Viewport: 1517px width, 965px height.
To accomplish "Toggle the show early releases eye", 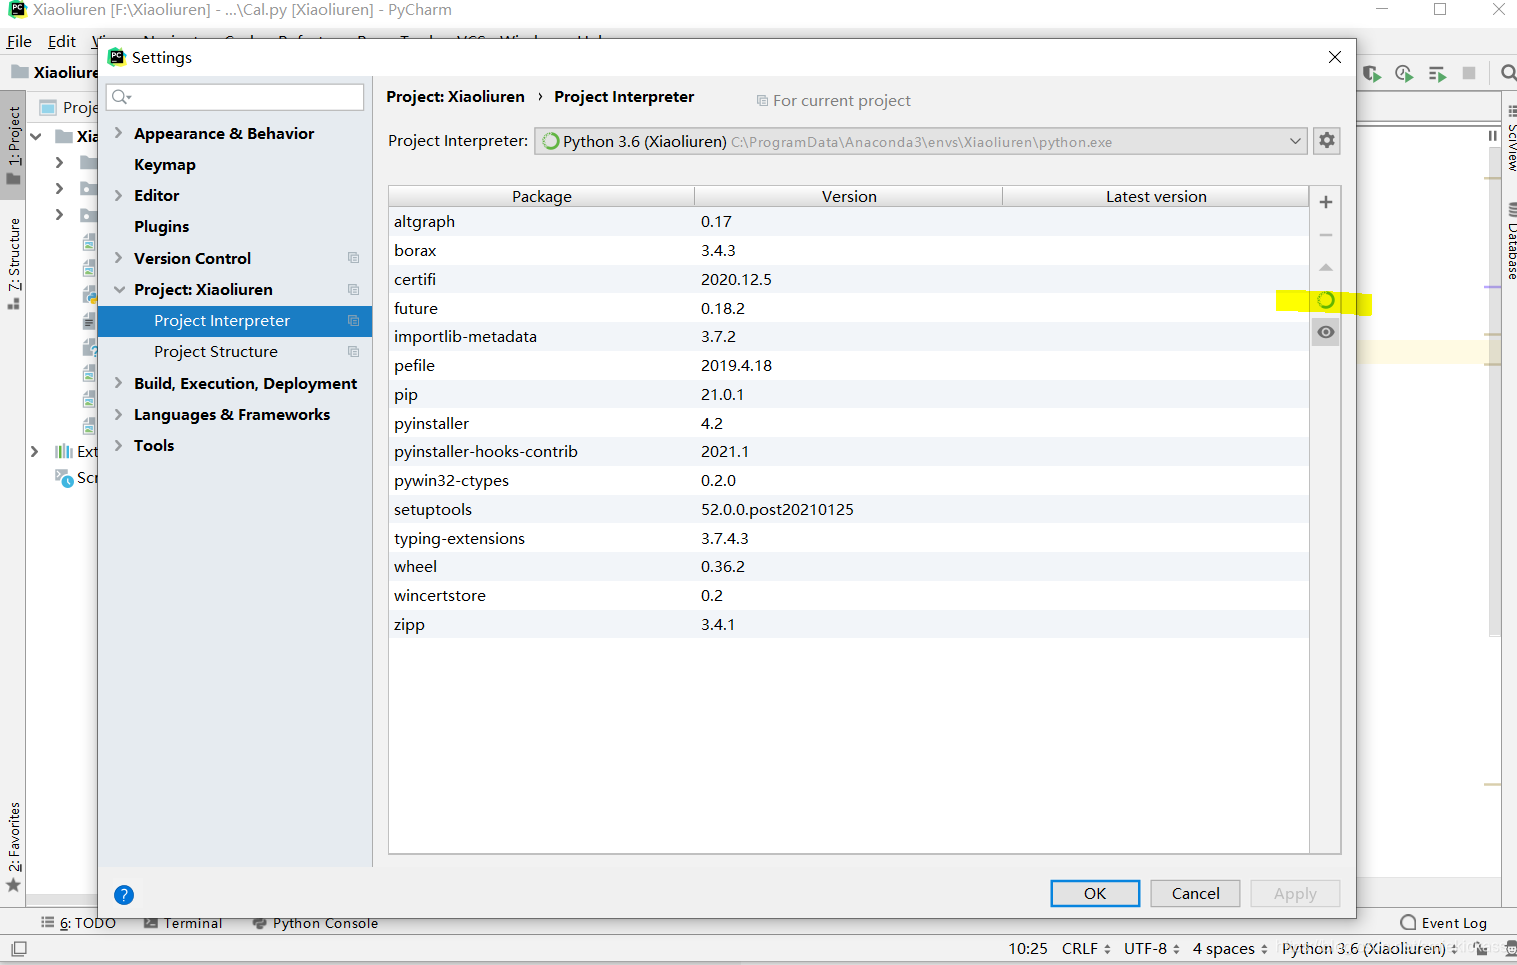I will point(1326,332).
